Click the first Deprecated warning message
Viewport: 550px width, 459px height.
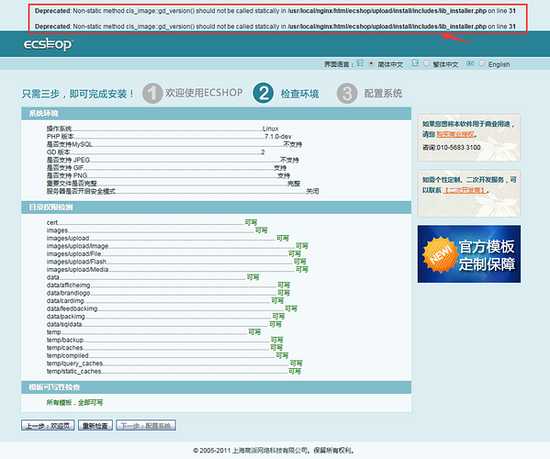275,11
